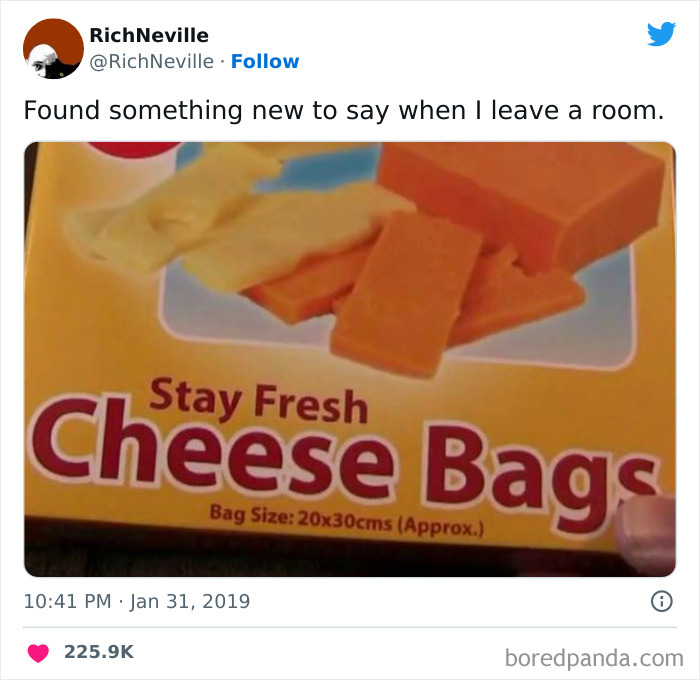Follow the RichNeville account
Viewport: 700px width, 680px height.
(x=265, y=62)
